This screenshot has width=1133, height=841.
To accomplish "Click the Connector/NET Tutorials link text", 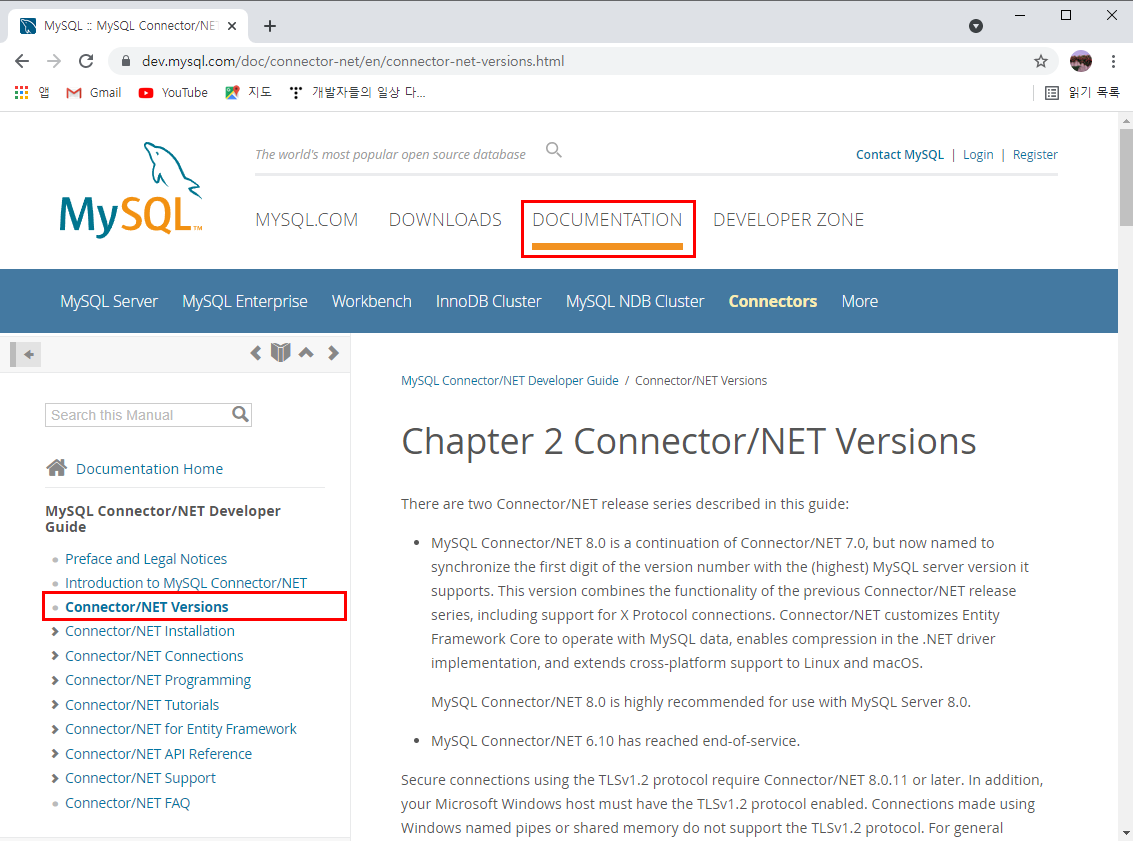I will [x=142, y=704].
